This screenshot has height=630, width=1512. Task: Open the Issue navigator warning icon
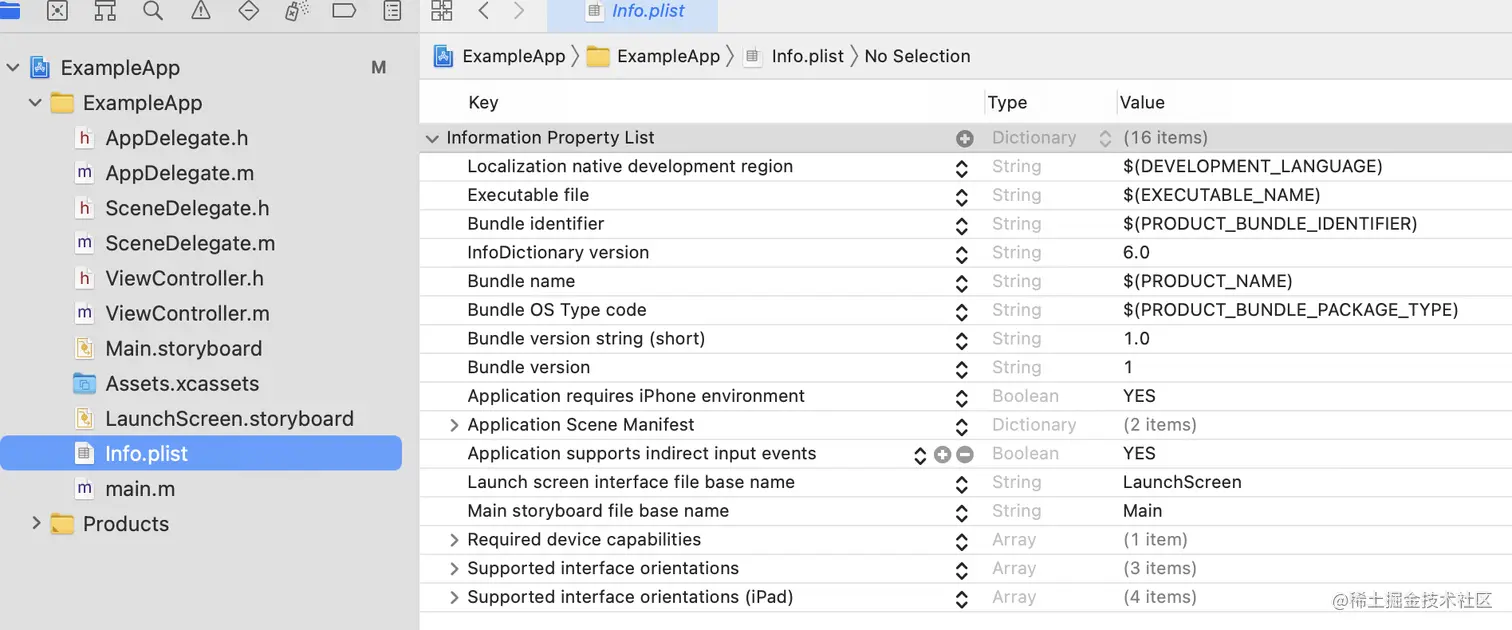[x=201, y=10]
